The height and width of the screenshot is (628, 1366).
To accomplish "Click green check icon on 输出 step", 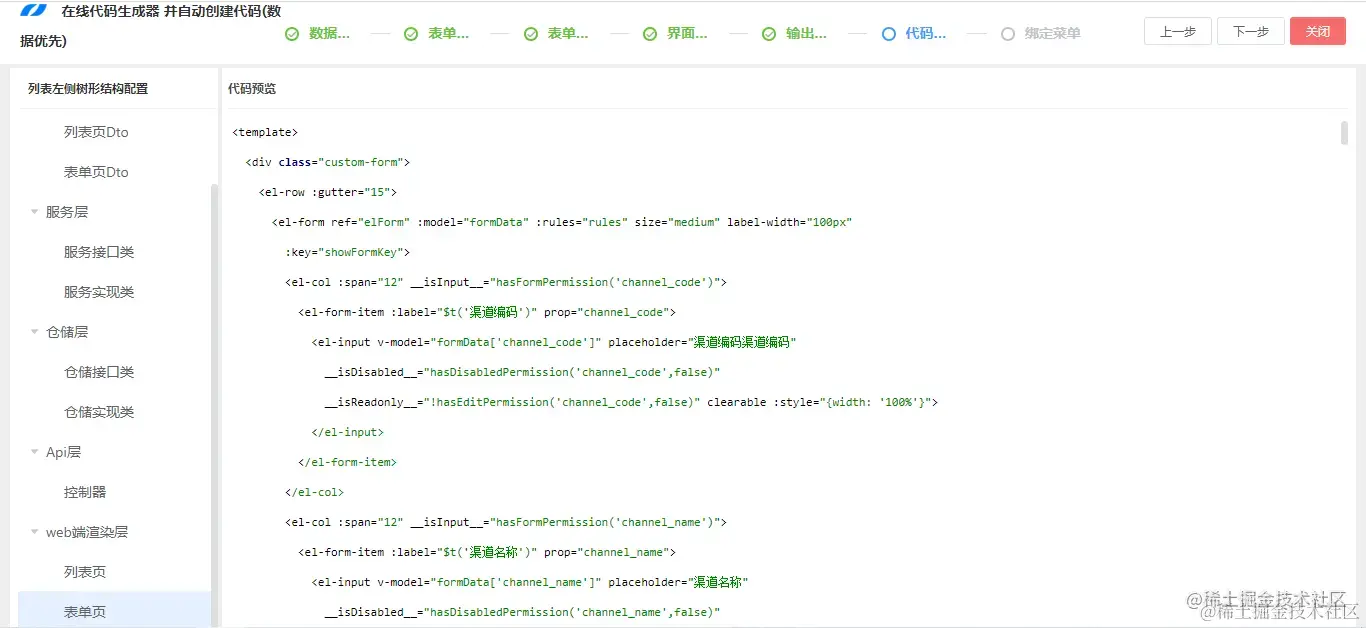I will click(769, 33).
